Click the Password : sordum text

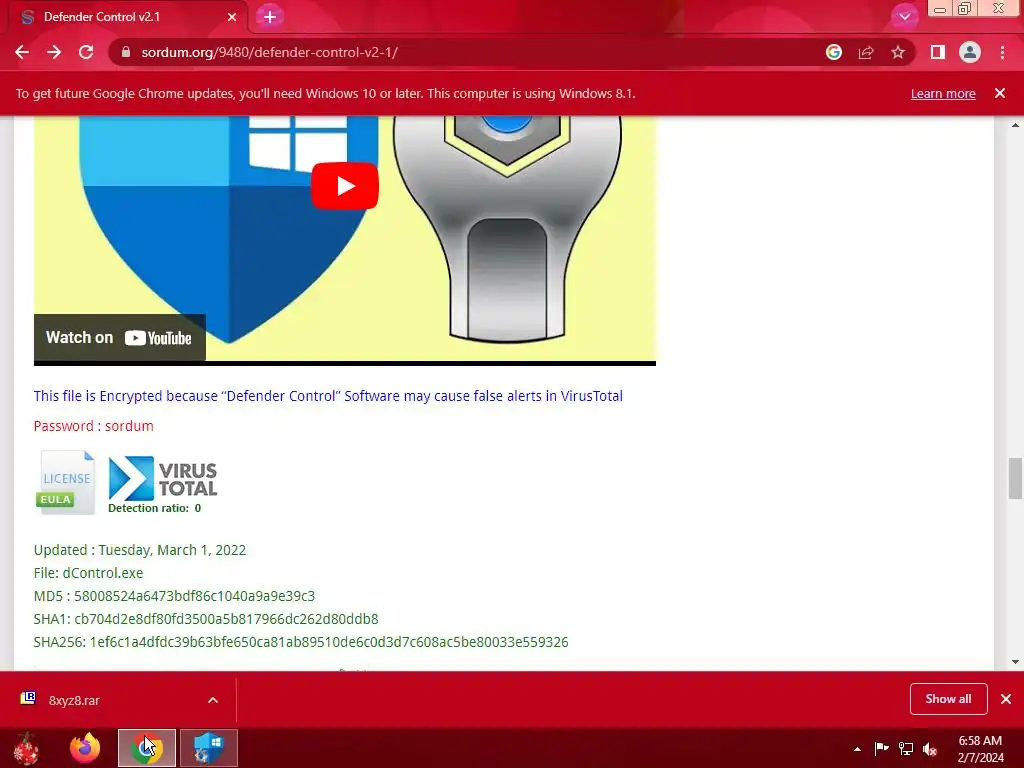[93, 426]
